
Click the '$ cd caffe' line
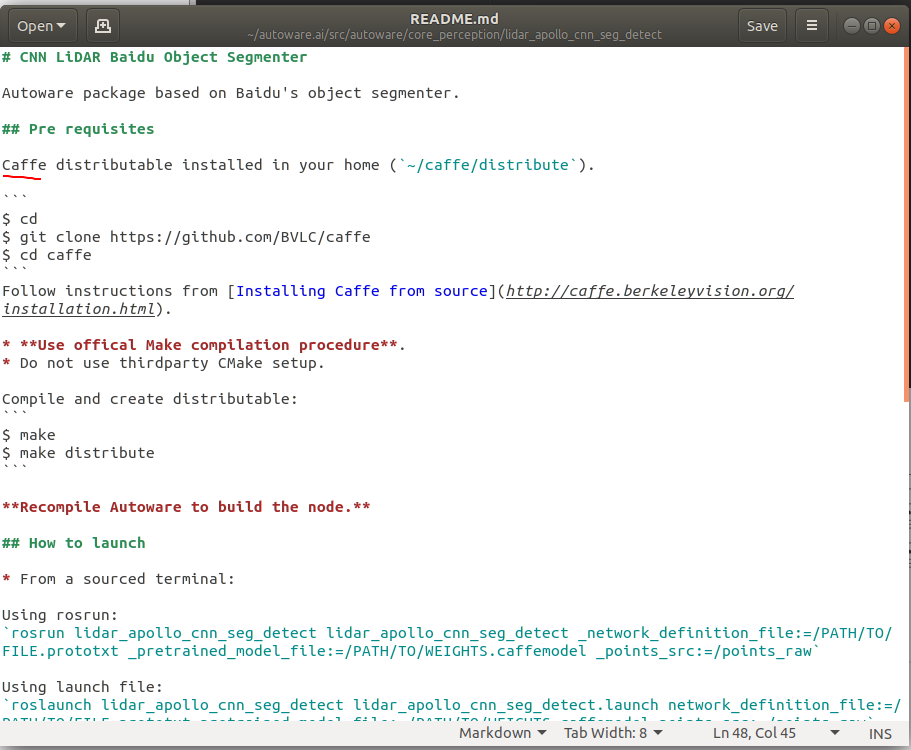point(46,255)
